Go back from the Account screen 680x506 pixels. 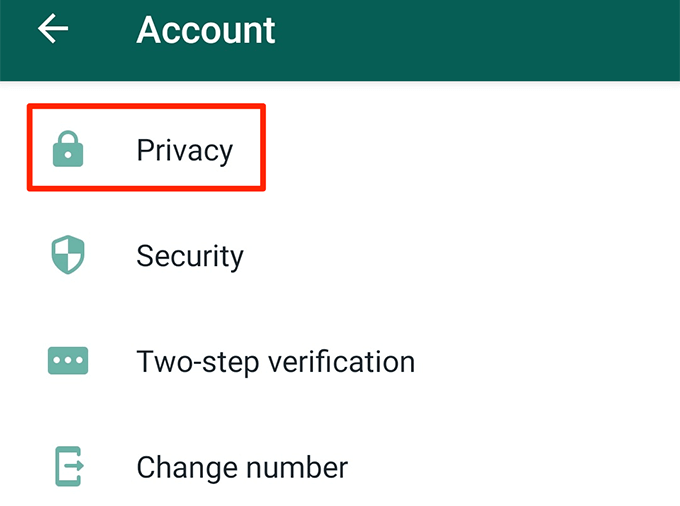point(53,30)
